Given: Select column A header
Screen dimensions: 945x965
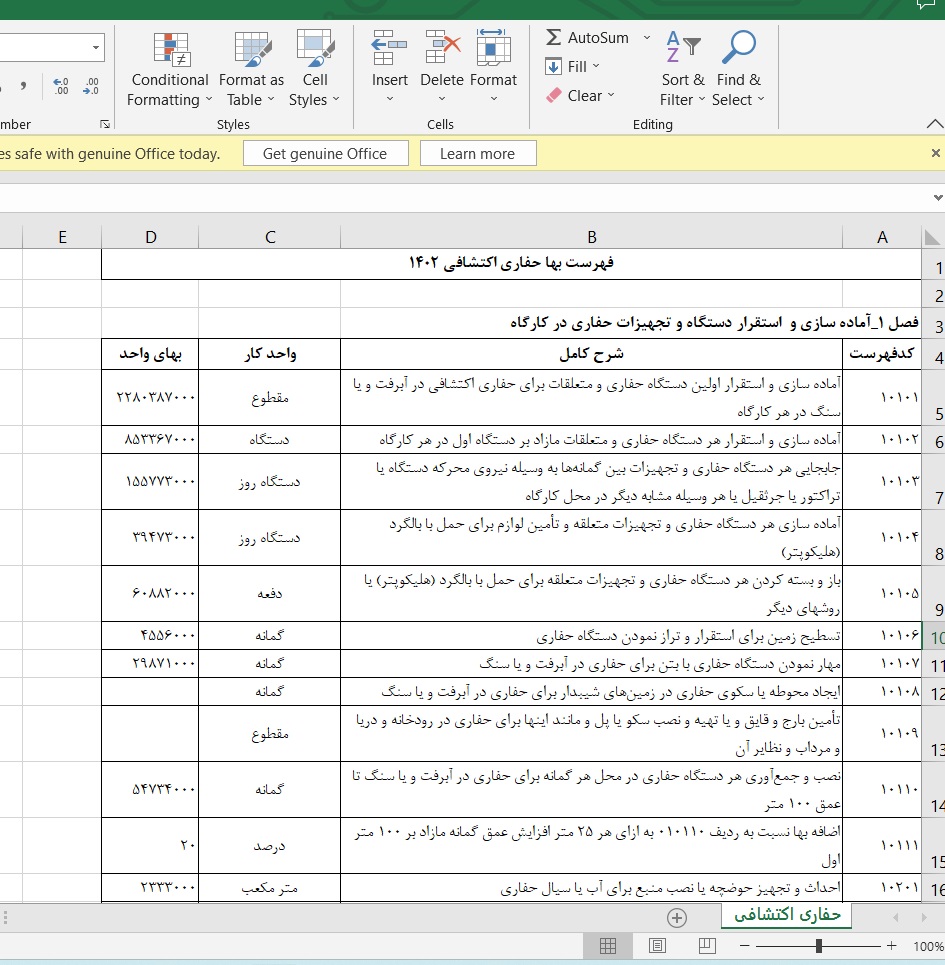Looking at the screenshot, I should [882, 237].
